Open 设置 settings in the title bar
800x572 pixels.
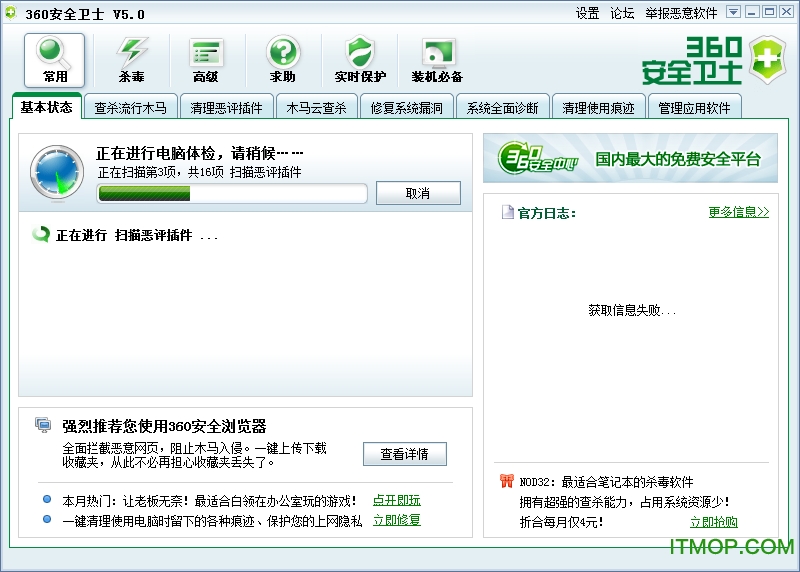point(587,13)
